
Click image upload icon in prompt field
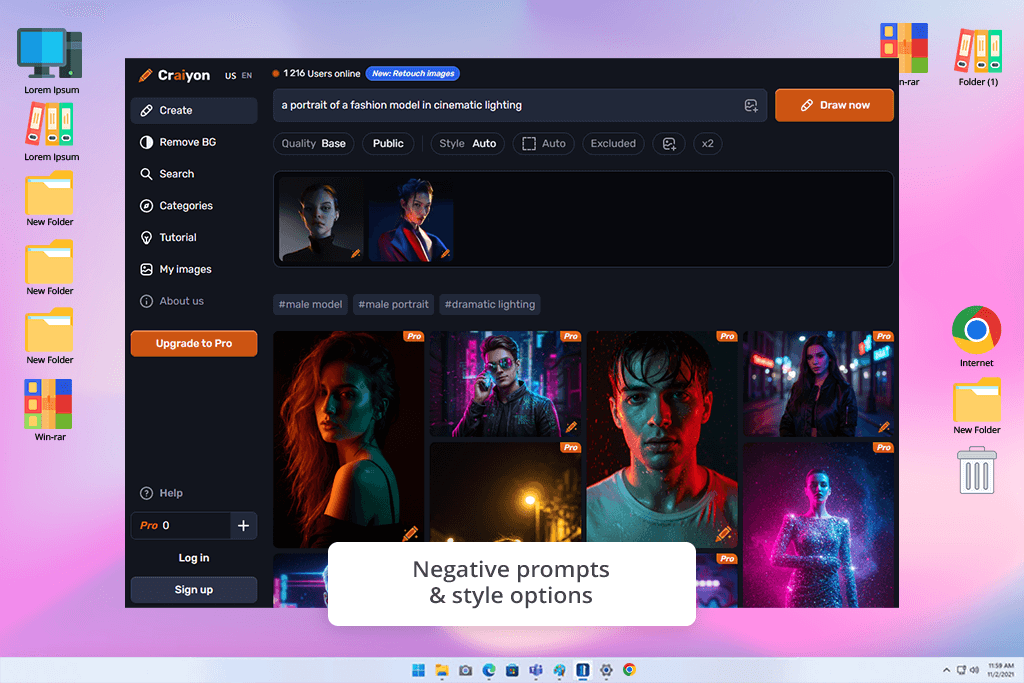751,105
